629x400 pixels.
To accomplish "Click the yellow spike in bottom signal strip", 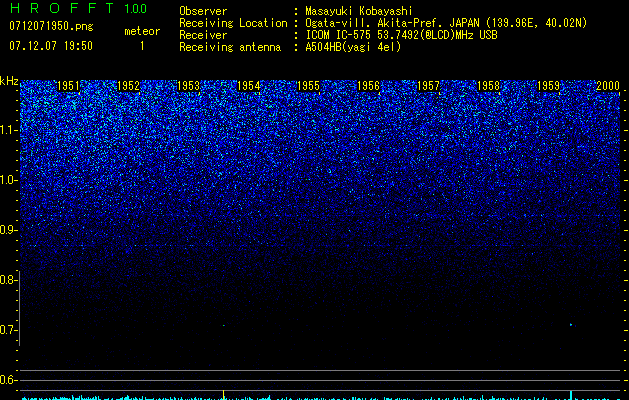I will (x=223, y=394).
